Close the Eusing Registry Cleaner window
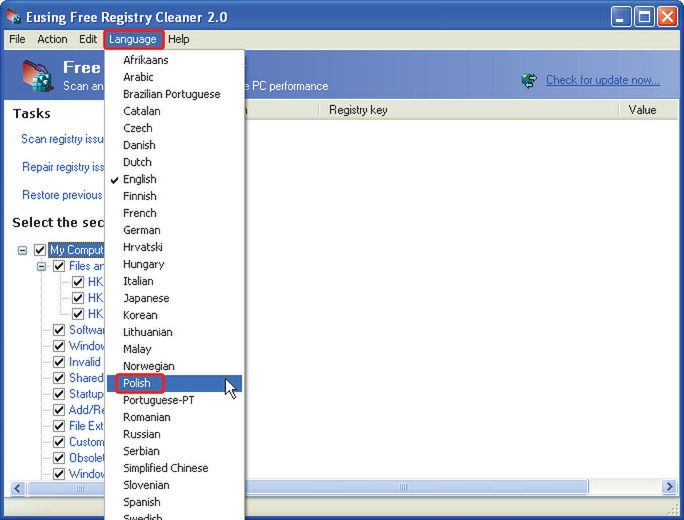684x520 pixels. pos(667,17)
